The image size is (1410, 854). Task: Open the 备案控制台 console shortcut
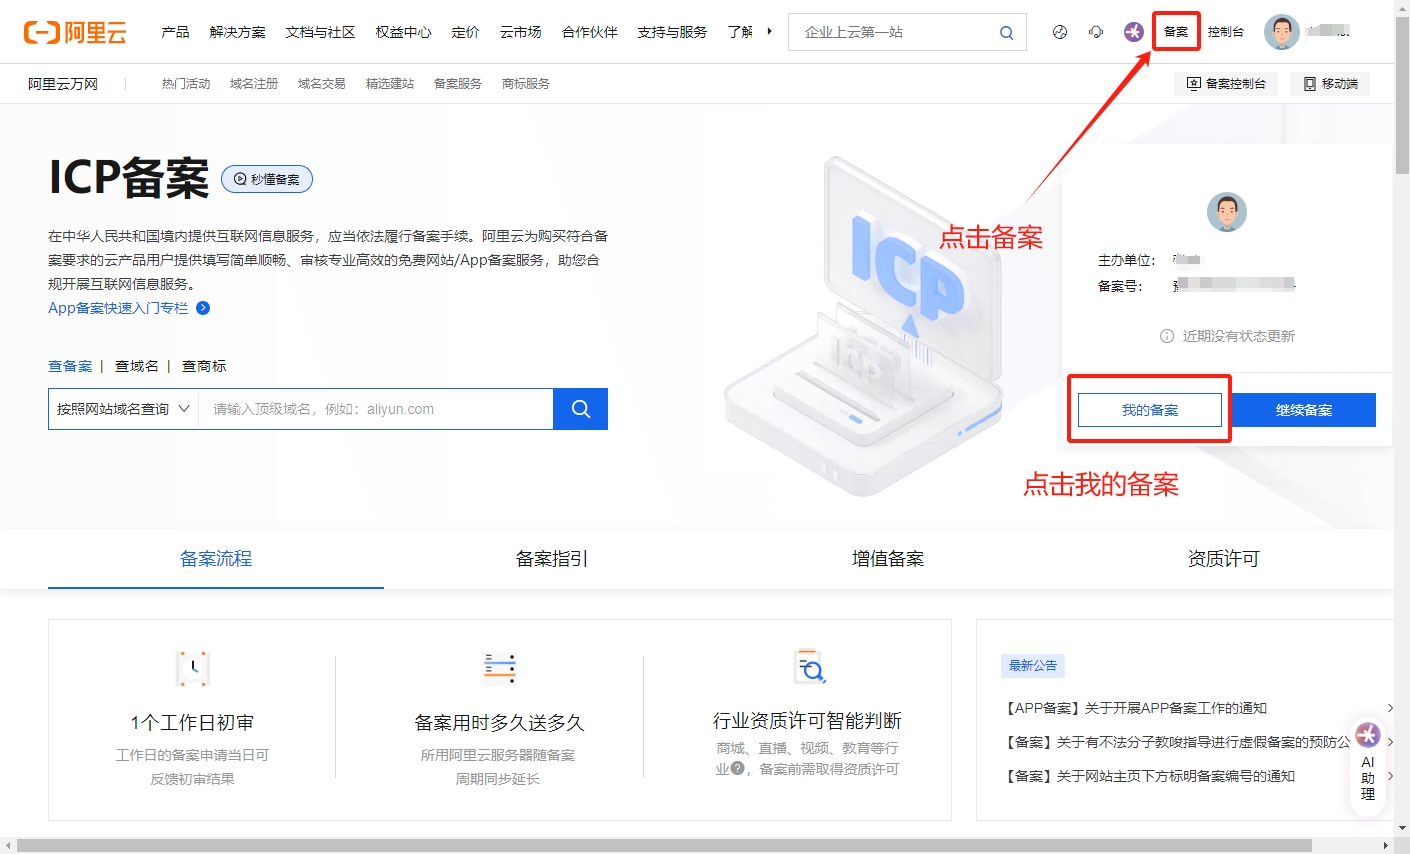pyautogui.click(x=1225, y=83)
